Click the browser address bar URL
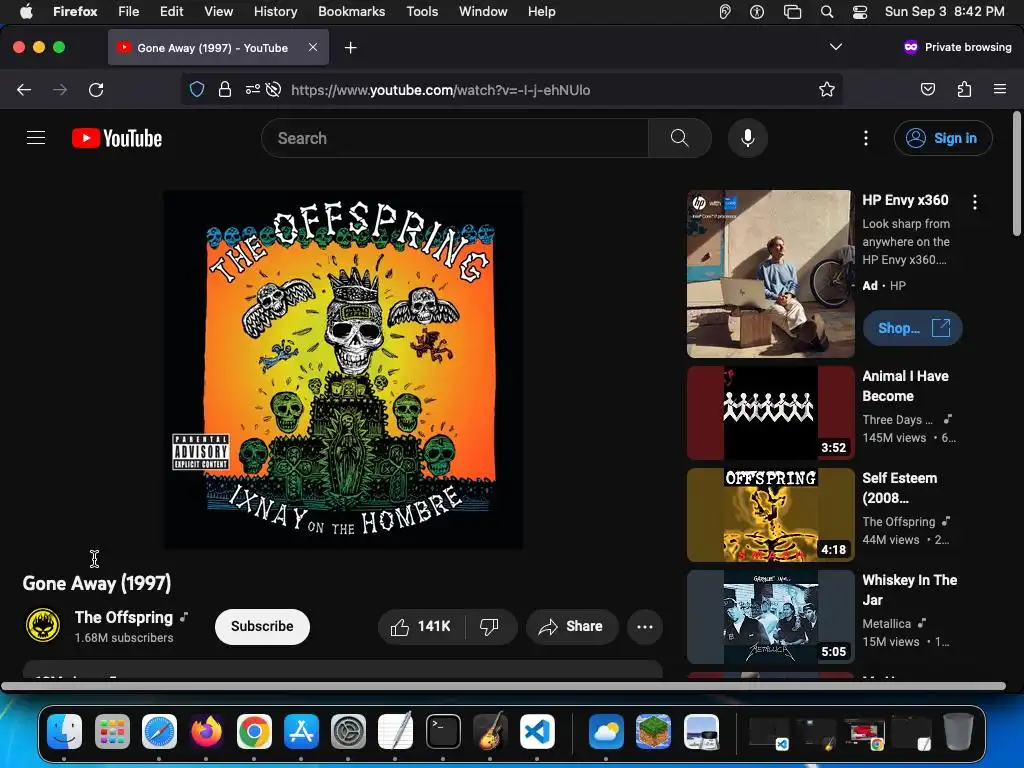 click(440, 90)
